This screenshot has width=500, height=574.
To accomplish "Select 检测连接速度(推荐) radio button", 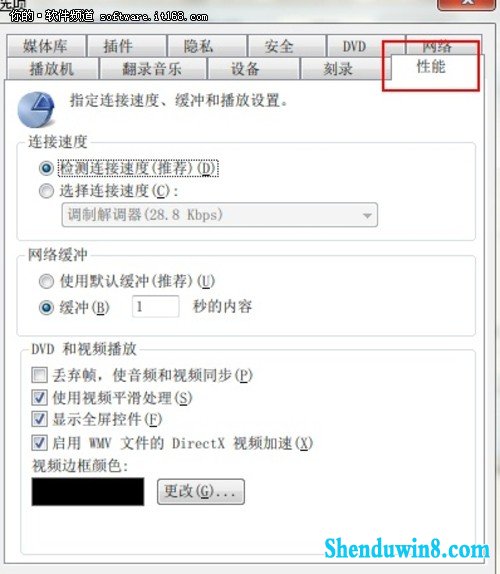I will point(46,168).
